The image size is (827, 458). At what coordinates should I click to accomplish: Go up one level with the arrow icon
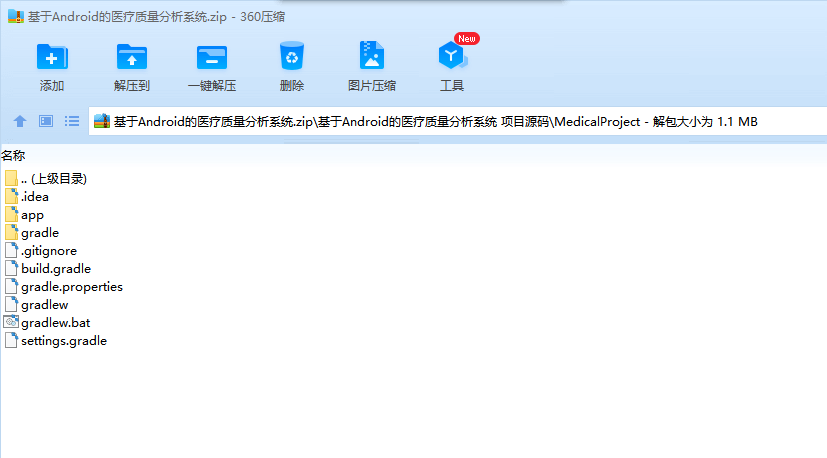pos(20,121)
